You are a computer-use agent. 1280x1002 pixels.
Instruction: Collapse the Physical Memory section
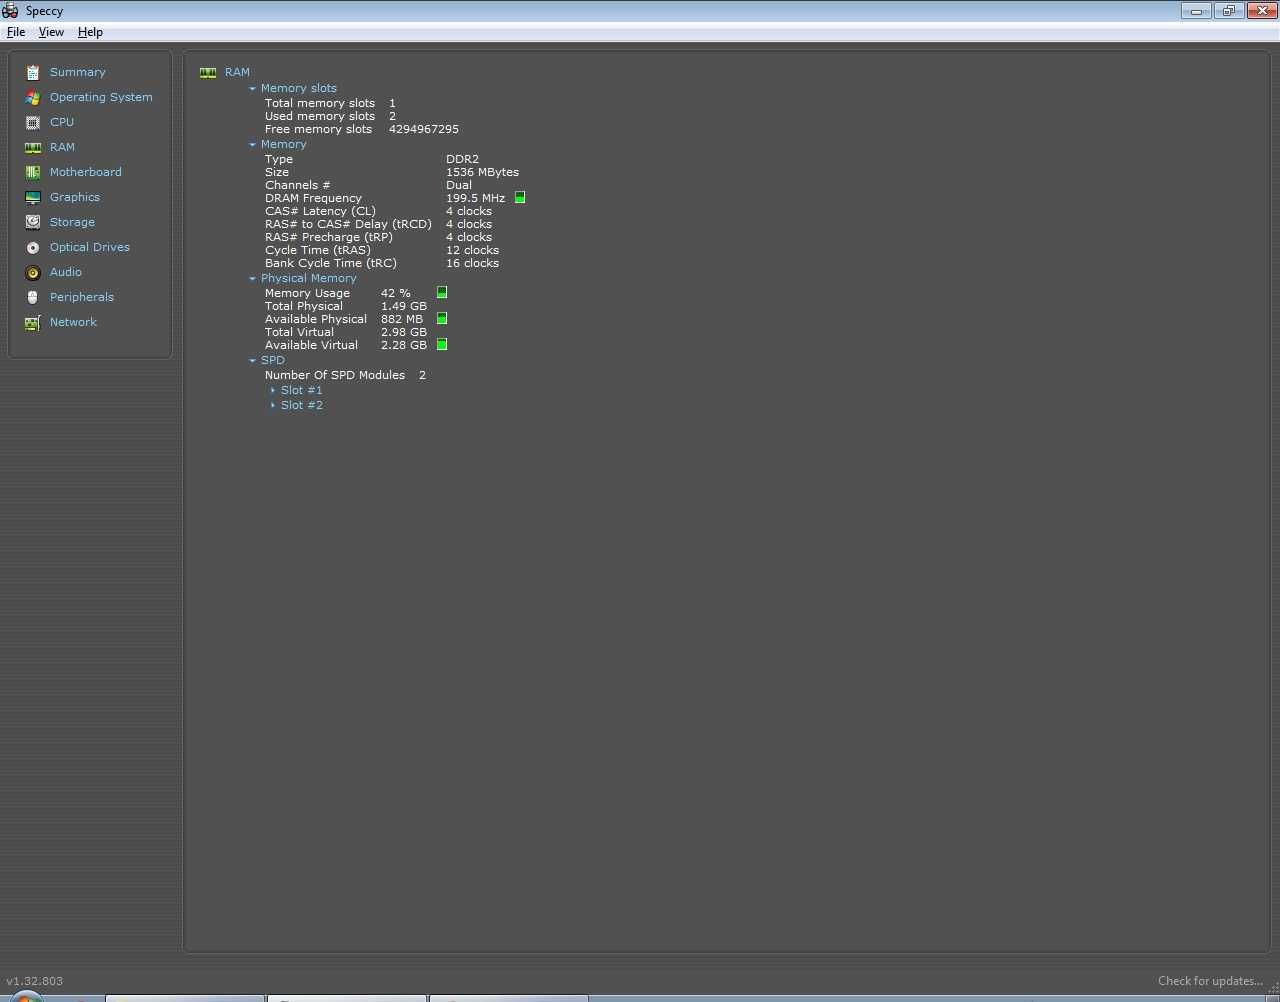[253, 279]
